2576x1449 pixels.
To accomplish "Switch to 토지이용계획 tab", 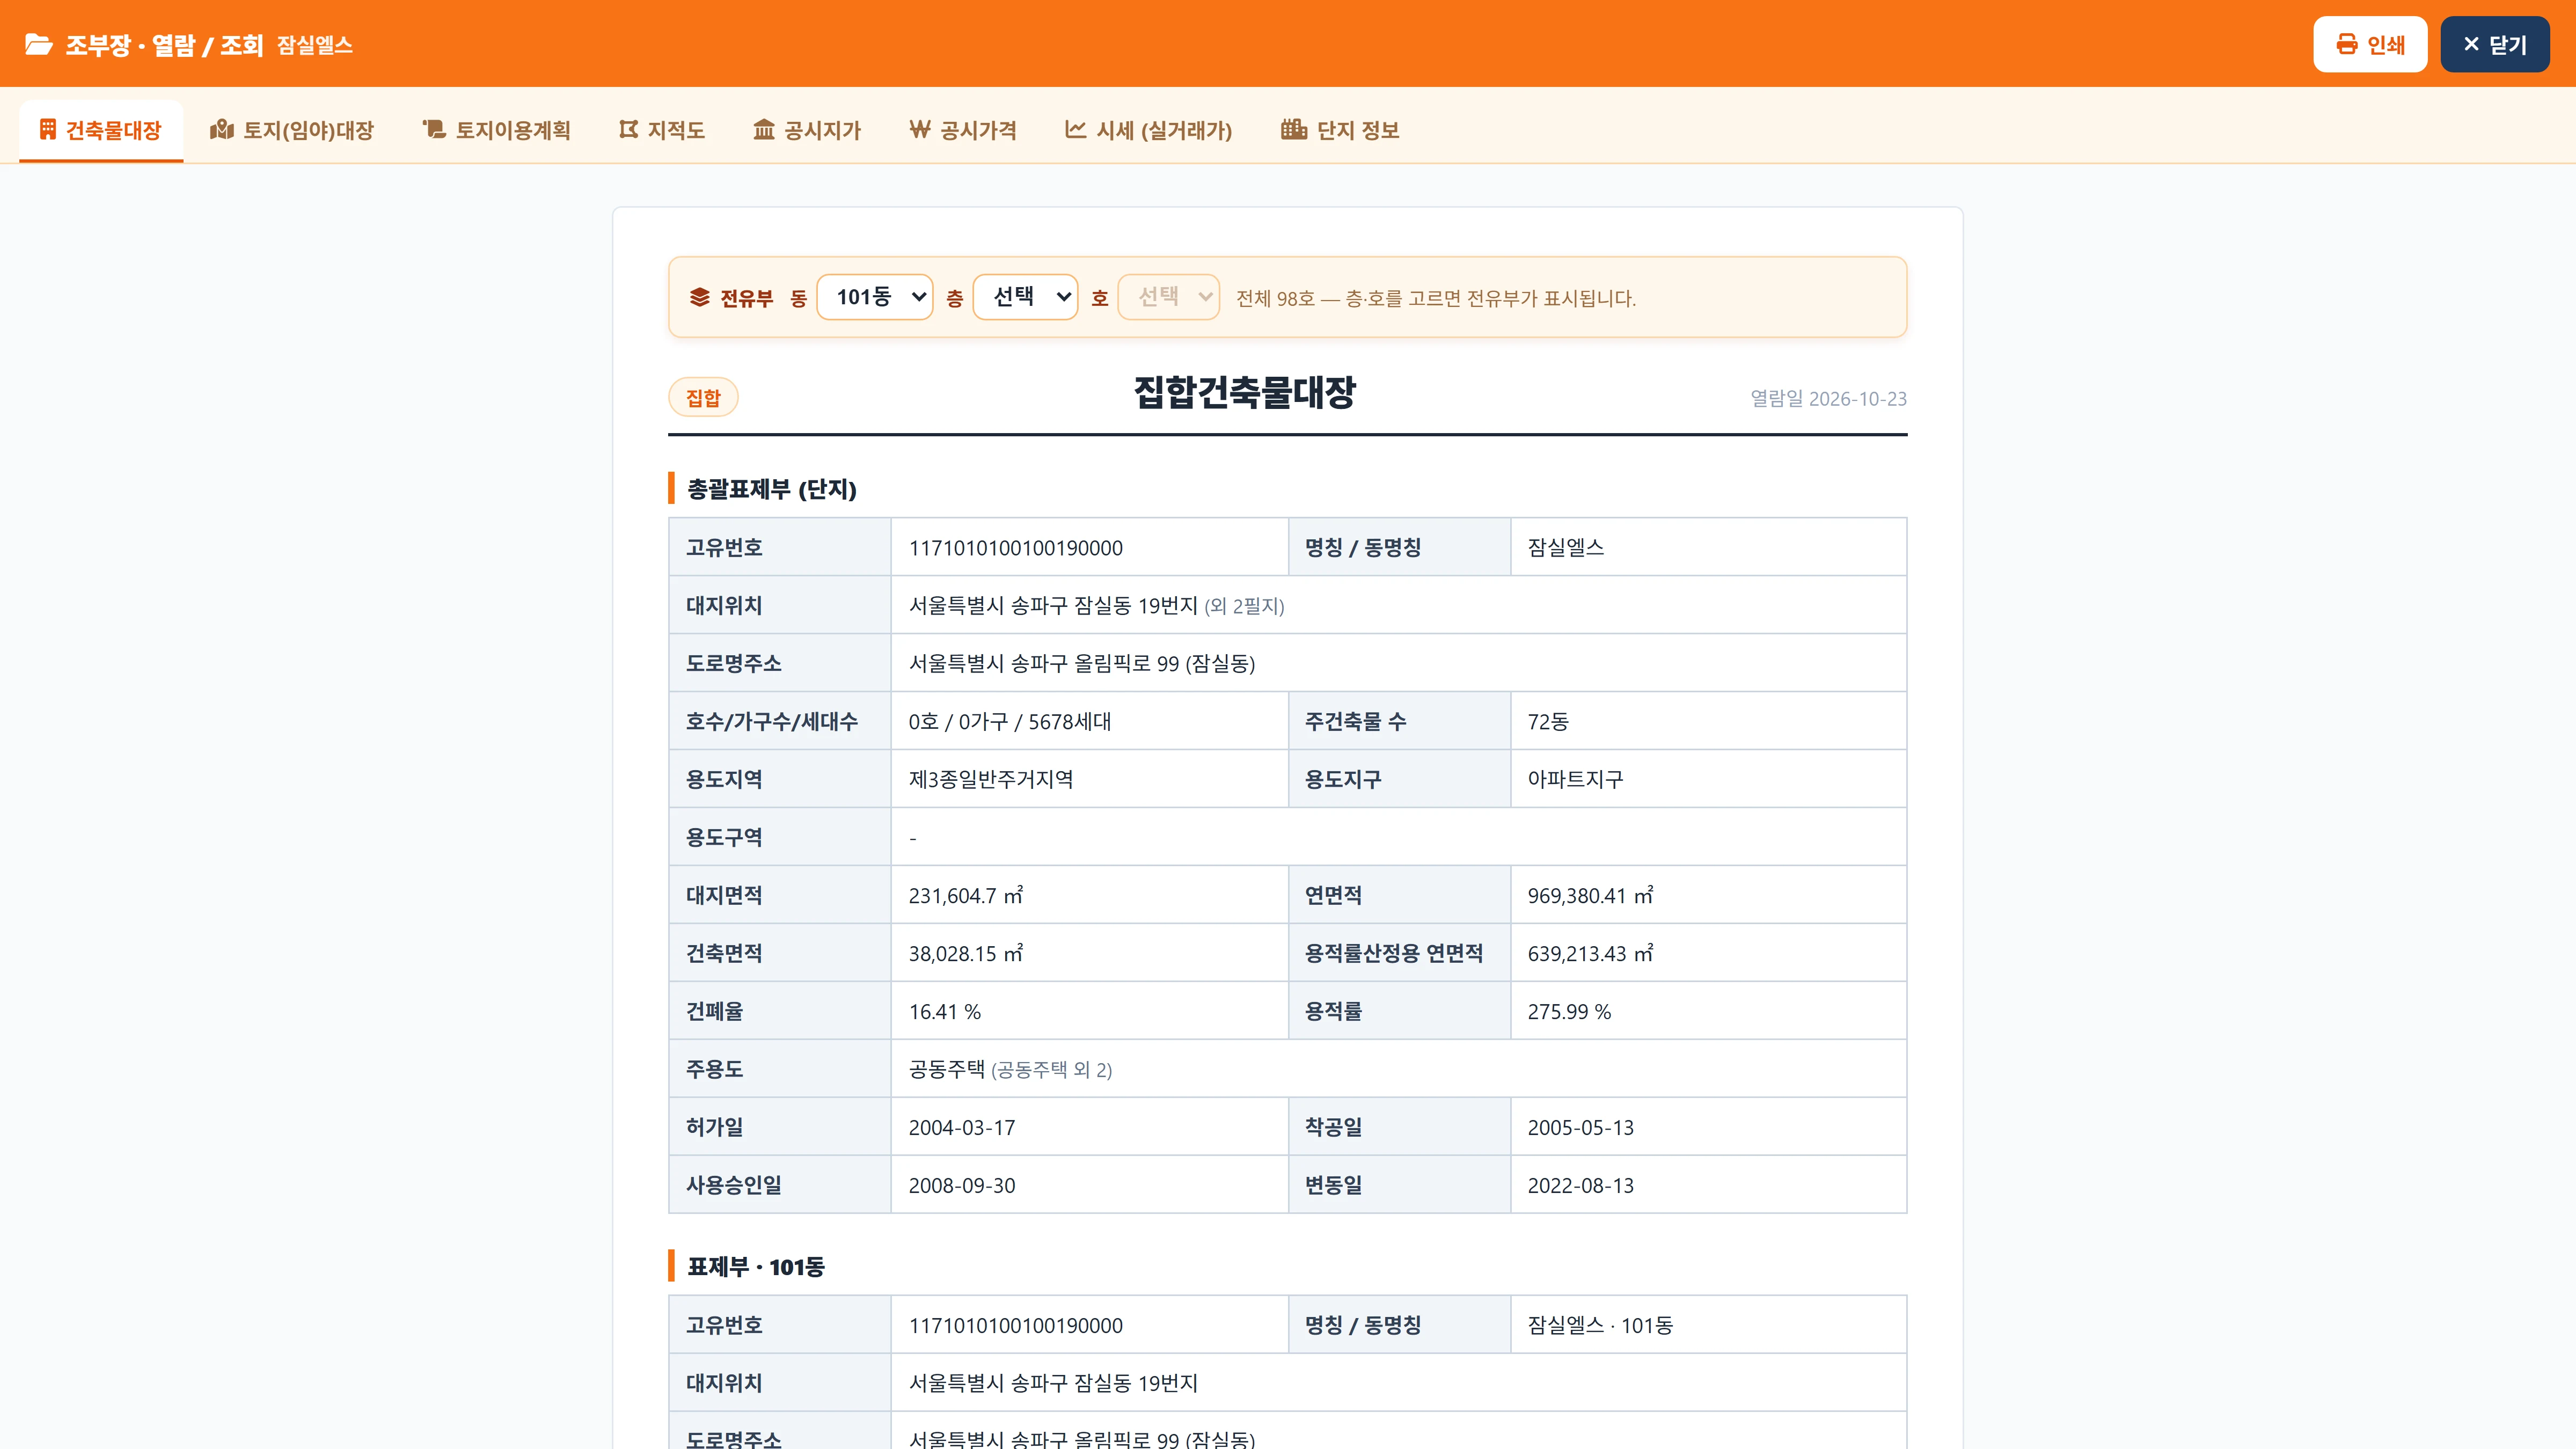I will click(497, 130).
